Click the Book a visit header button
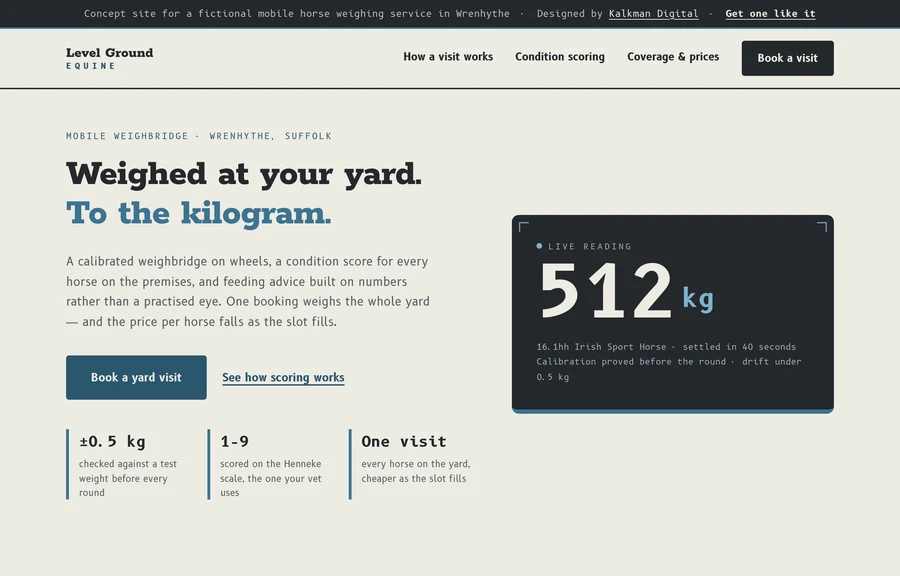900x576 pixels. 788,58
